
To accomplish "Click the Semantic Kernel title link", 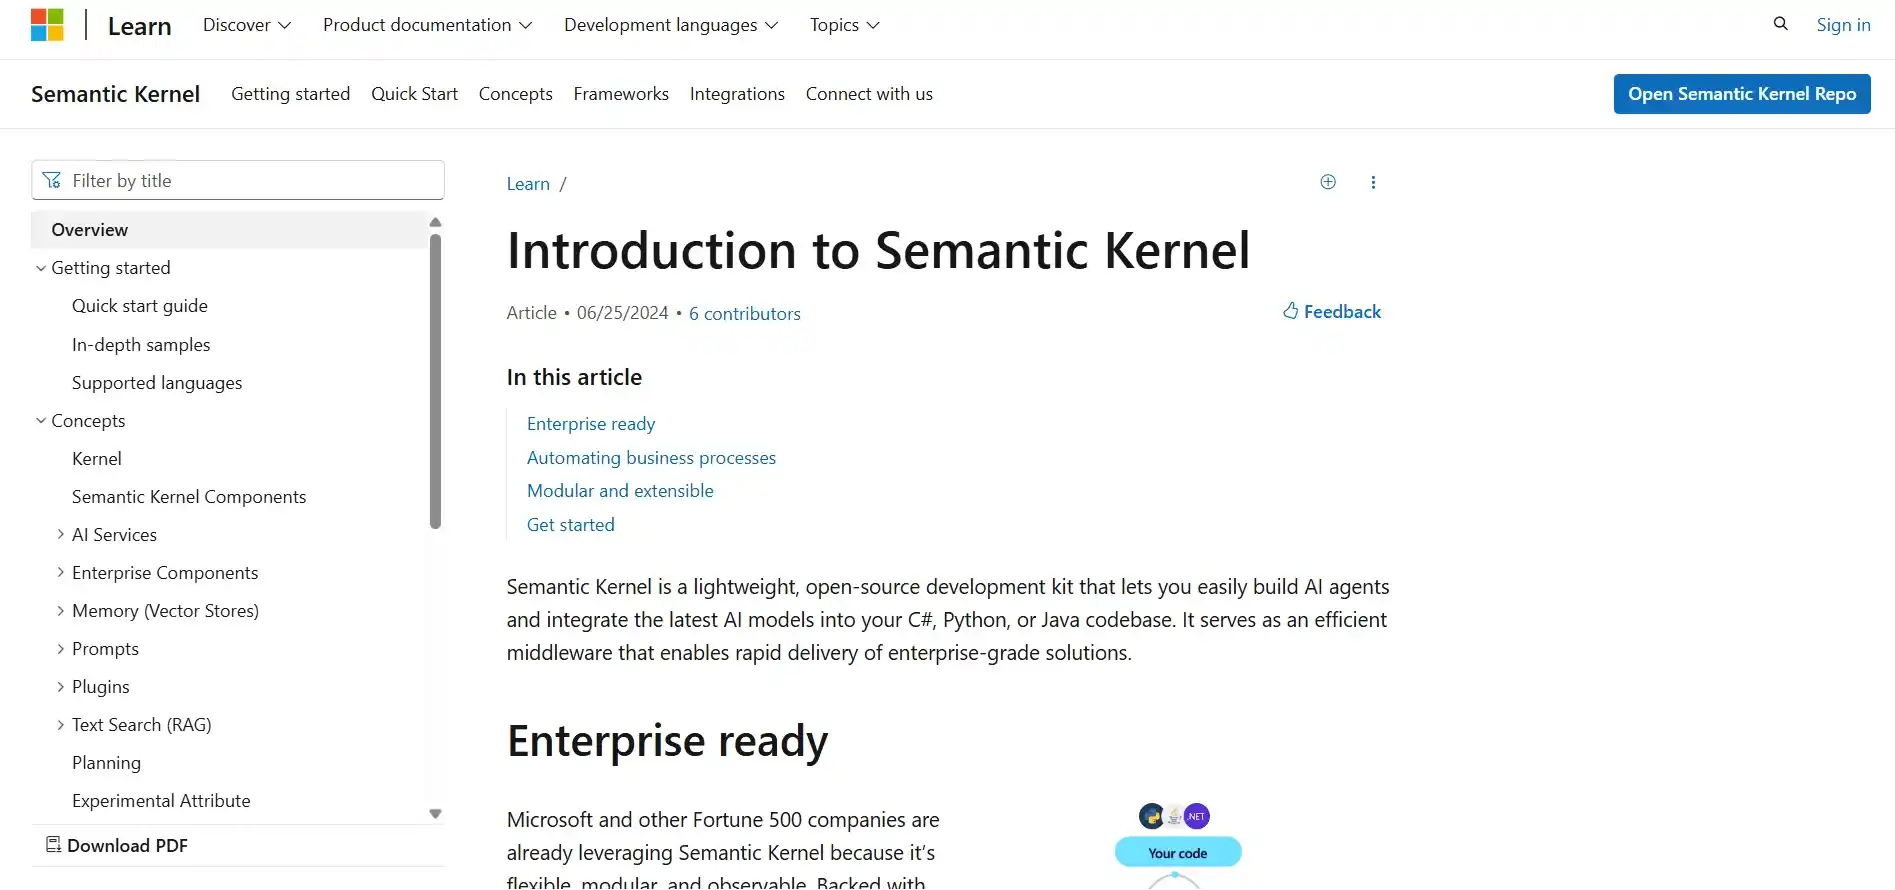I will coord(116,94).
